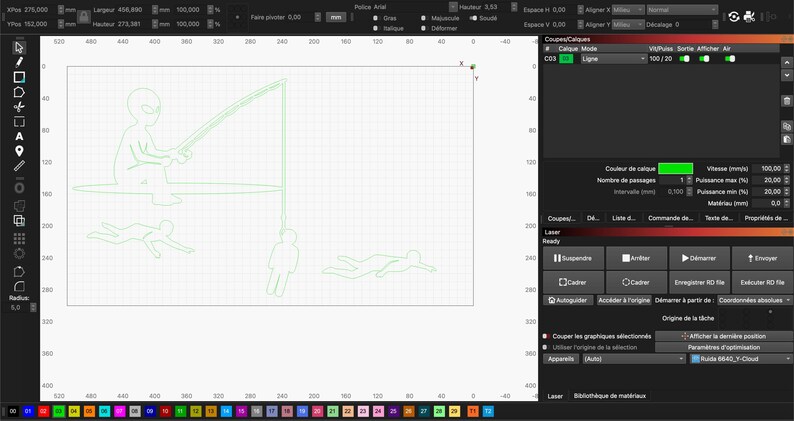Choose the Polygon drawing tool

(x=19, y=92)
